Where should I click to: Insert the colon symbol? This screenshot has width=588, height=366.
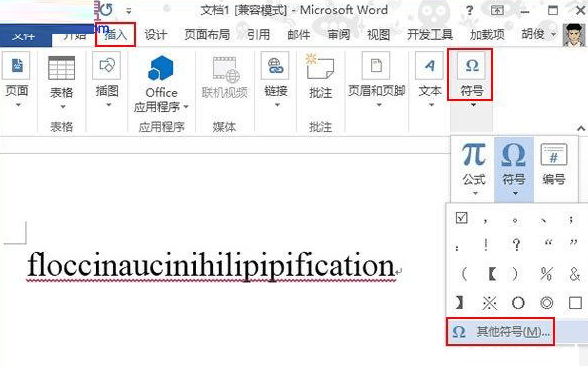[457, 248]
